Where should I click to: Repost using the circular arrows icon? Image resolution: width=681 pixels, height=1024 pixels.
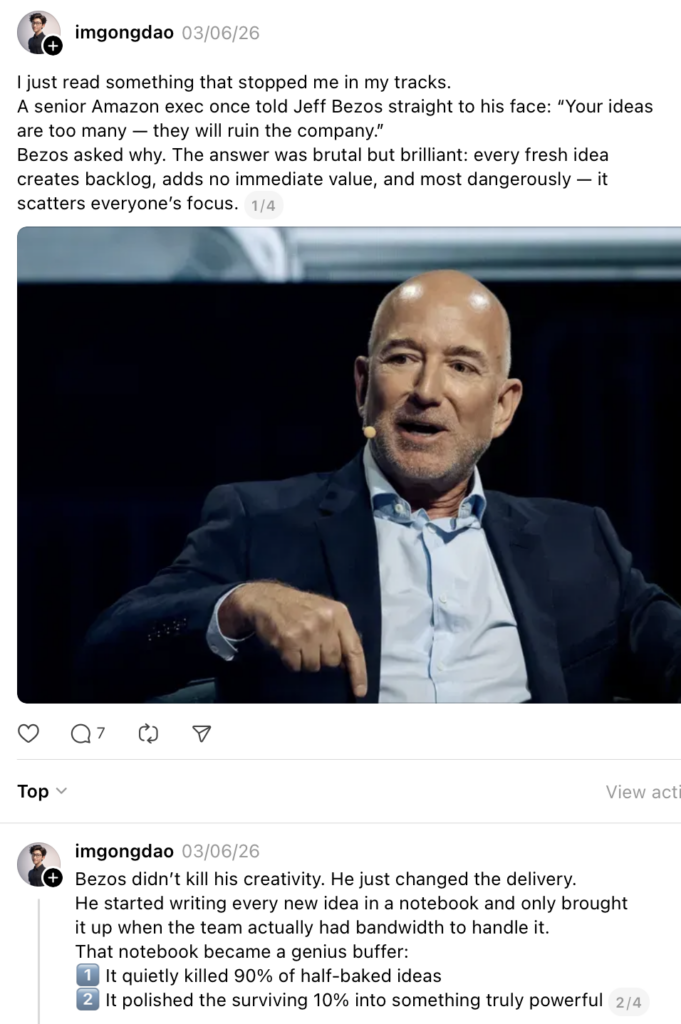[148, 733]
